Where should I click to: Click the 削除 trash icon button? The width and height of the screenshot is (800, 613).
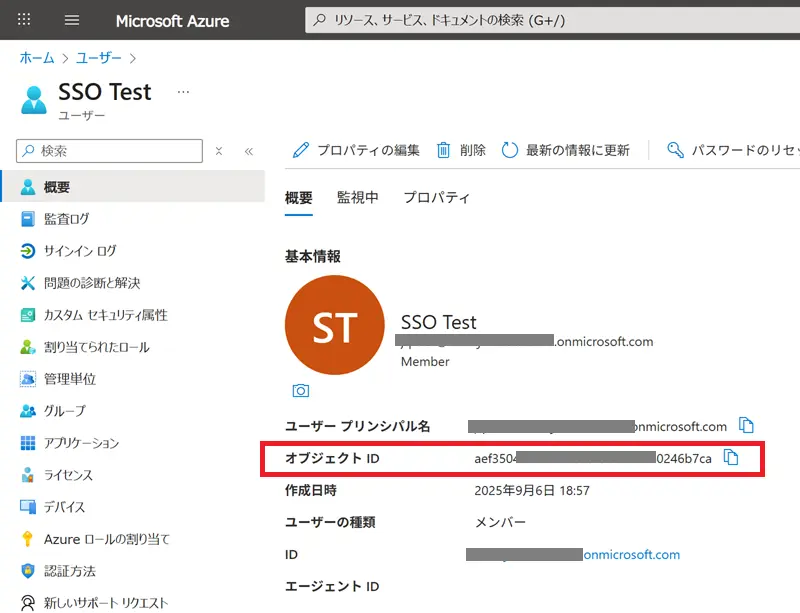click(x=461, y=150)
